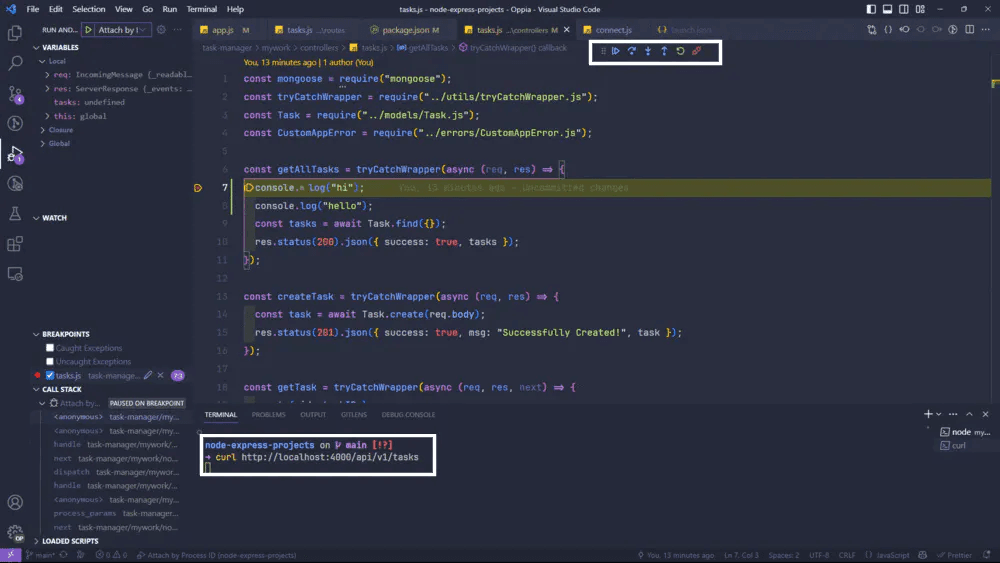Open Source Control view in activity bar
Image resolution: width=1000 pixels, height=563 pixels.
tap(15, 94)
